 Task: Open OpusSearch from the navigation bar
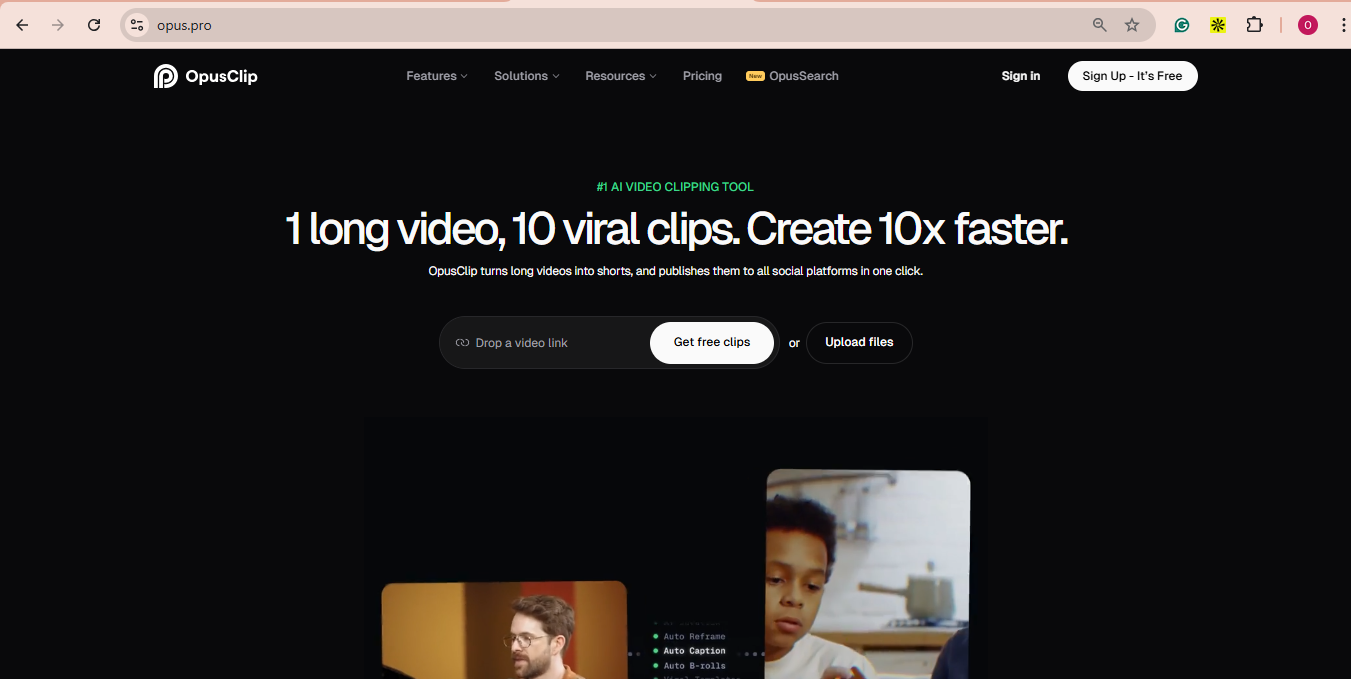coord(803,76)
